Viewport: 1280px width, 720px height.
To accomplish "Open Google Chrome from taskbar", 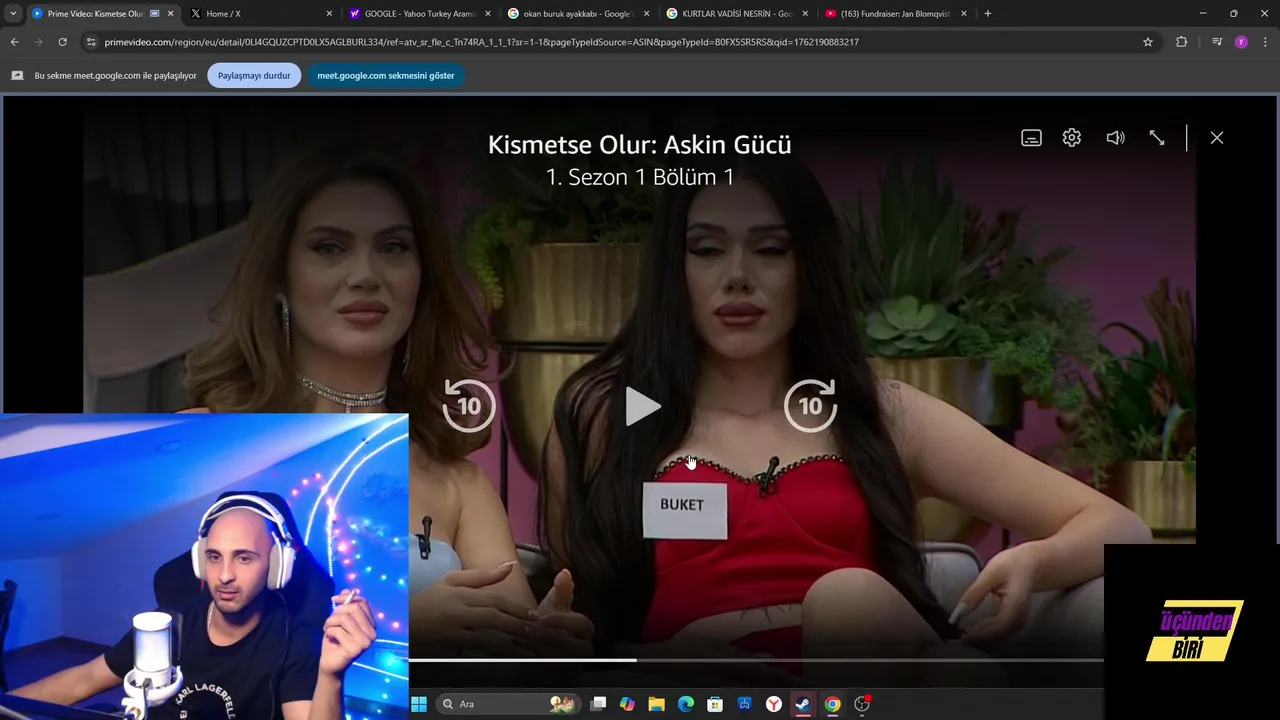I will pyautogui.click(x=832, y=704).
